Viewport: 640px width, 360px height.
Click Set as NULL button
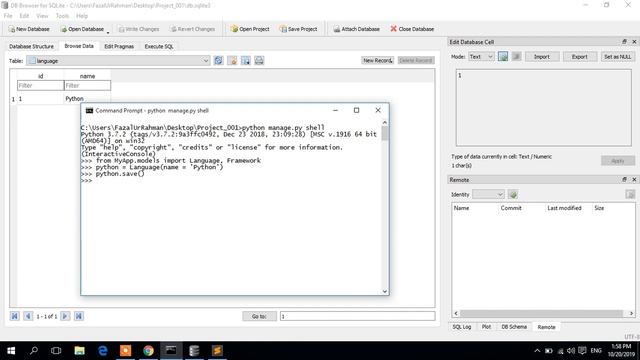[617, 57]
